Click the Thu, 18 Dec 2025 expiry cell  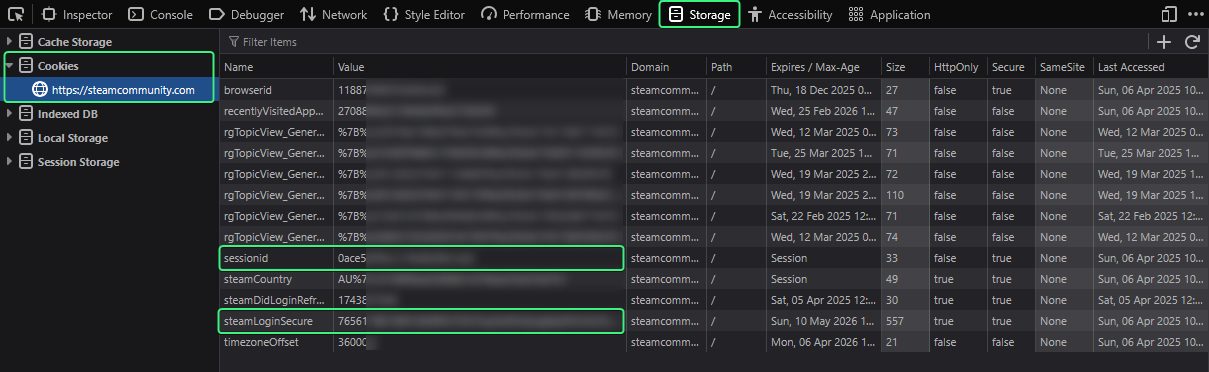(x=823, y=89)
